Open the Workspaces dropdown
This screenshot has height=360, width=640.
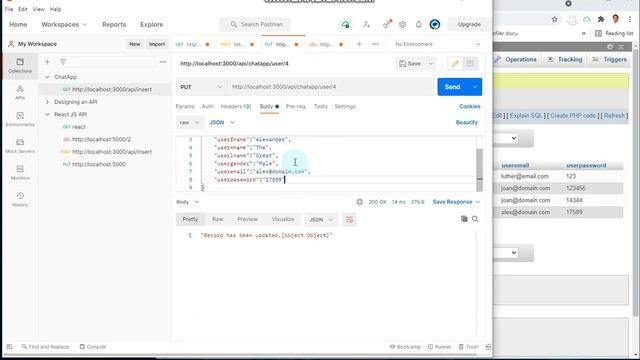coord(64,24)
